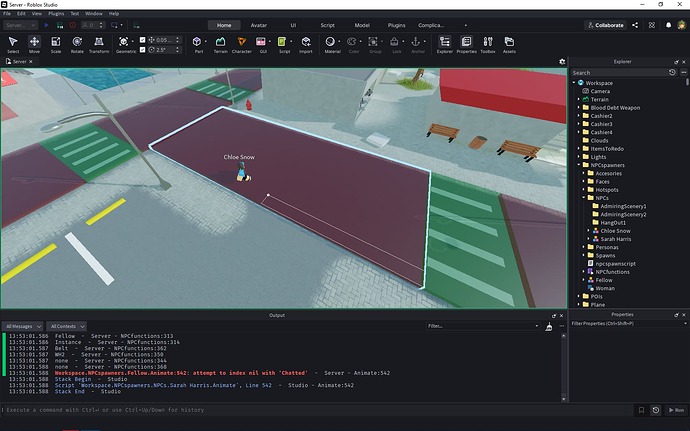Viewport: 690px width, 431px height.
Task: Collapse the NPCspawners folder
Action: [x=579, y=165]
